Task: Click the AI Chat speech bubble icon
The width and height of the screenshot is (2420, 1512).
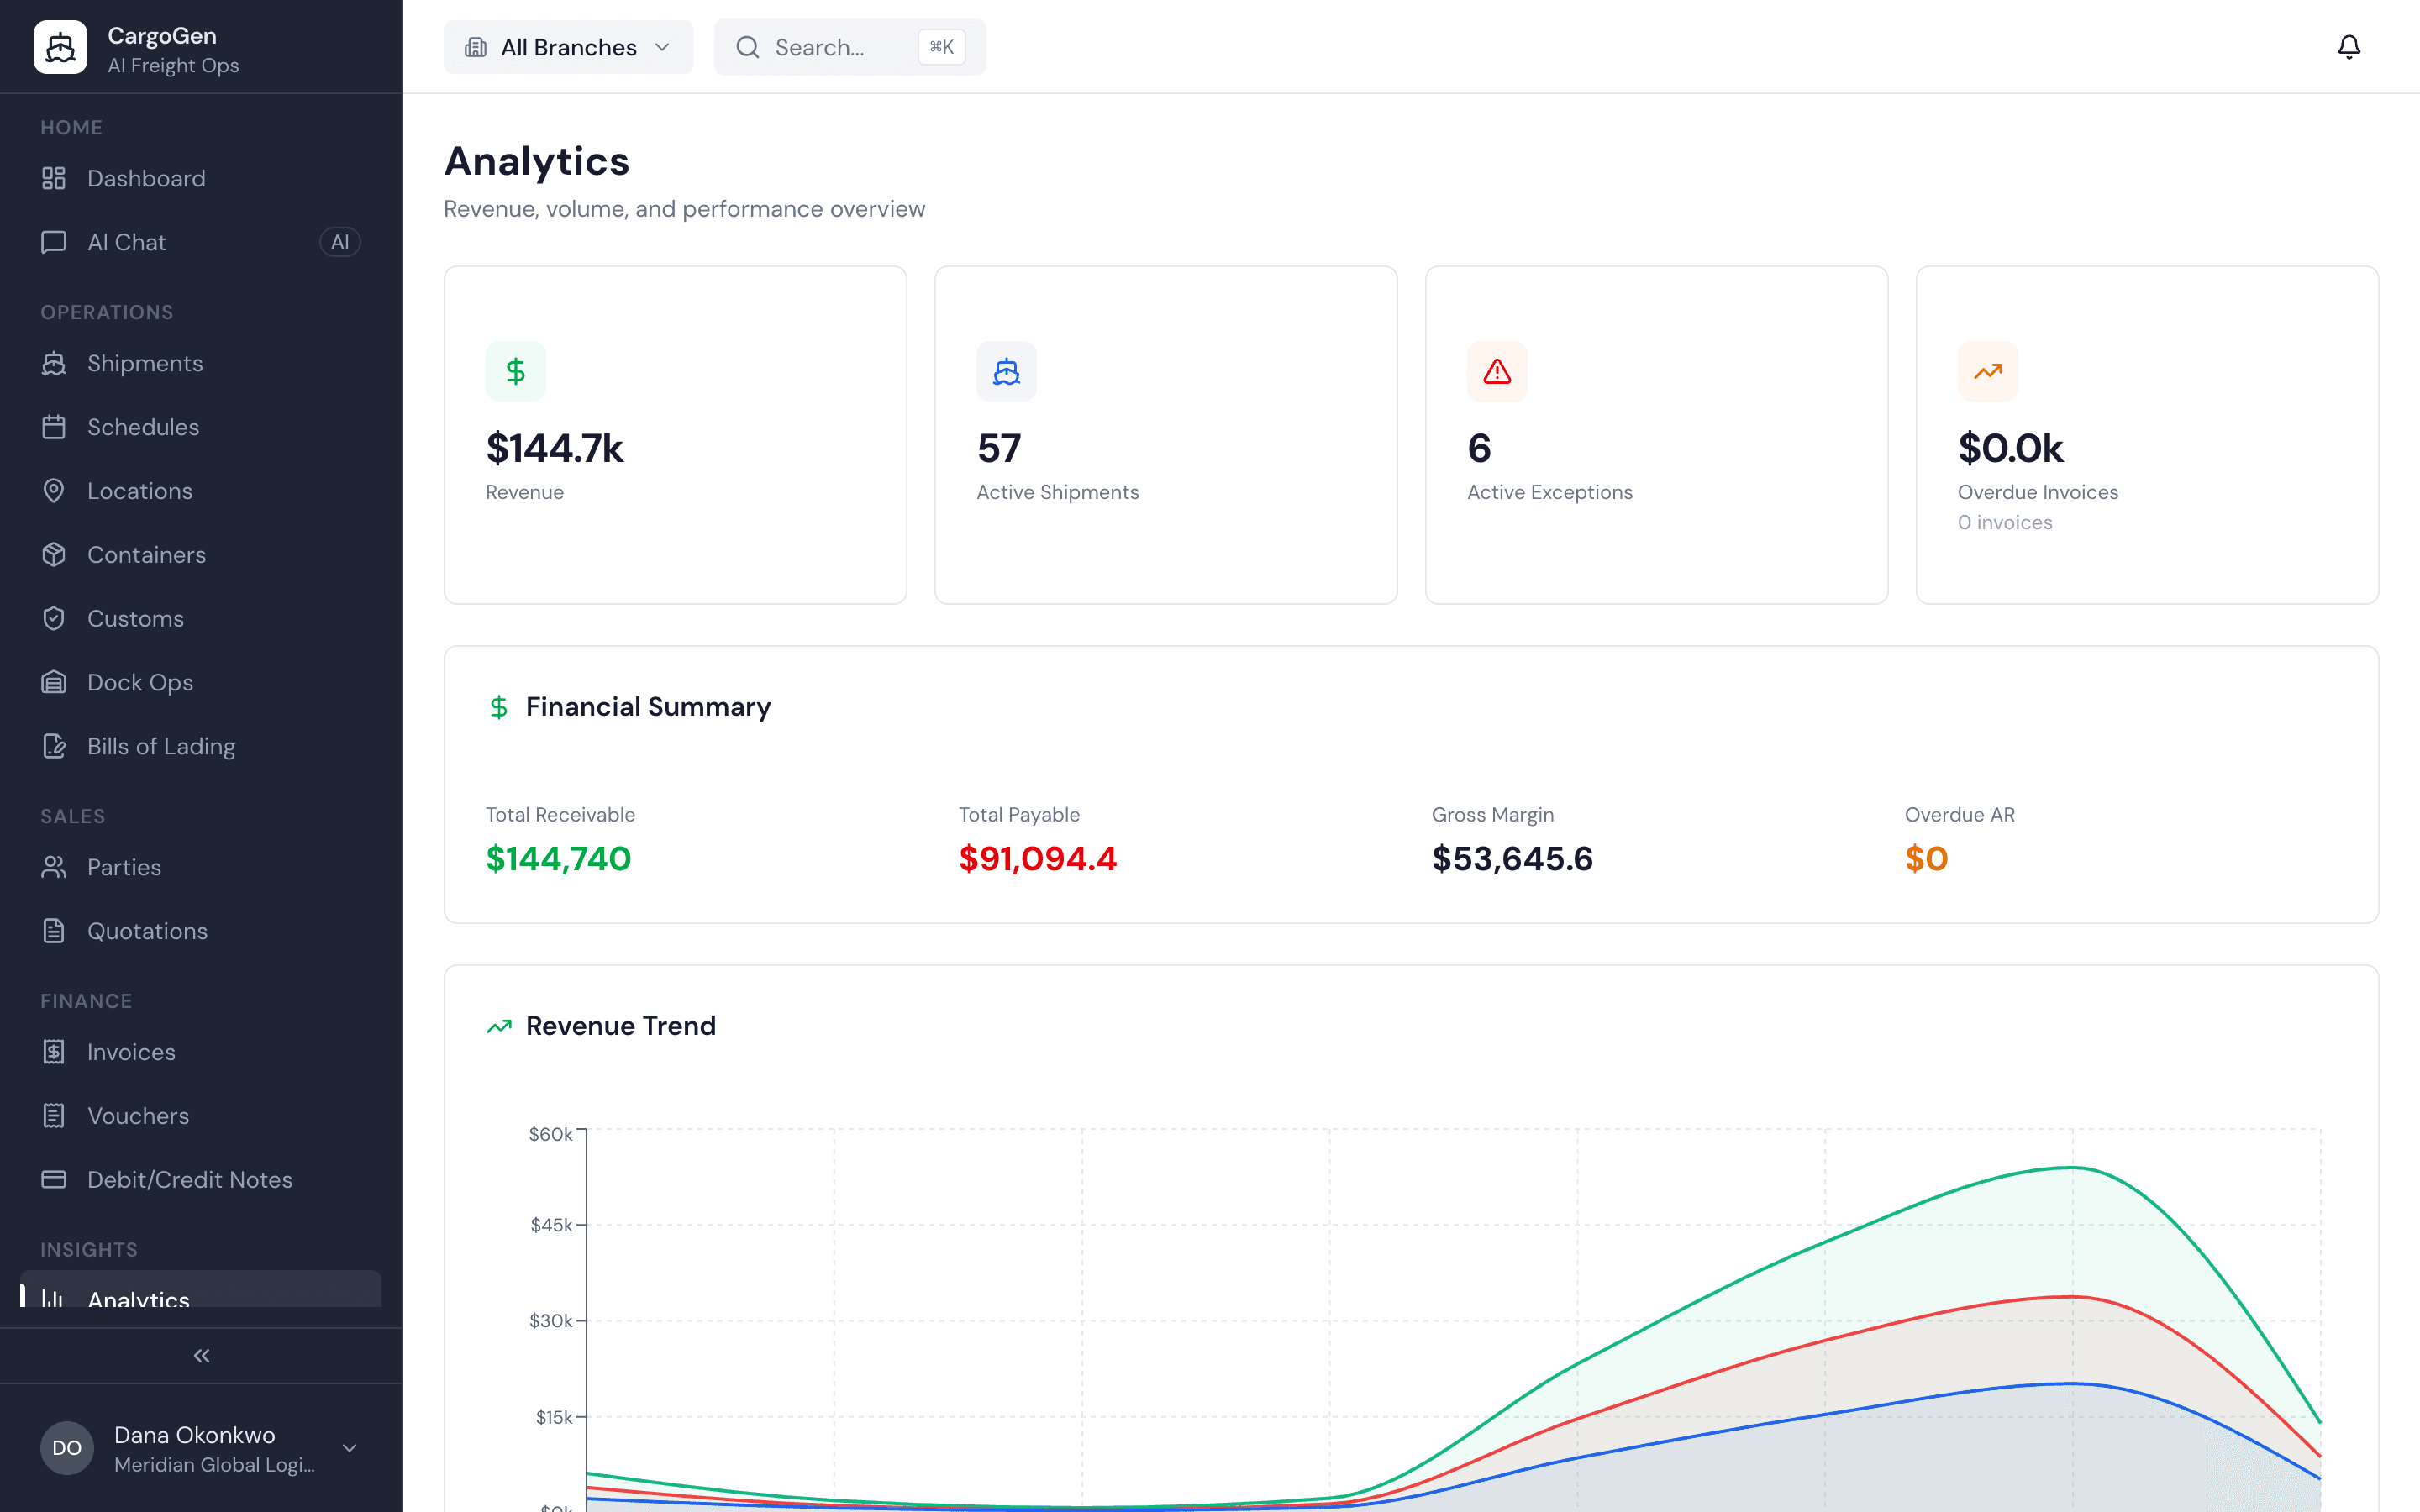Action: coord(54,242)
